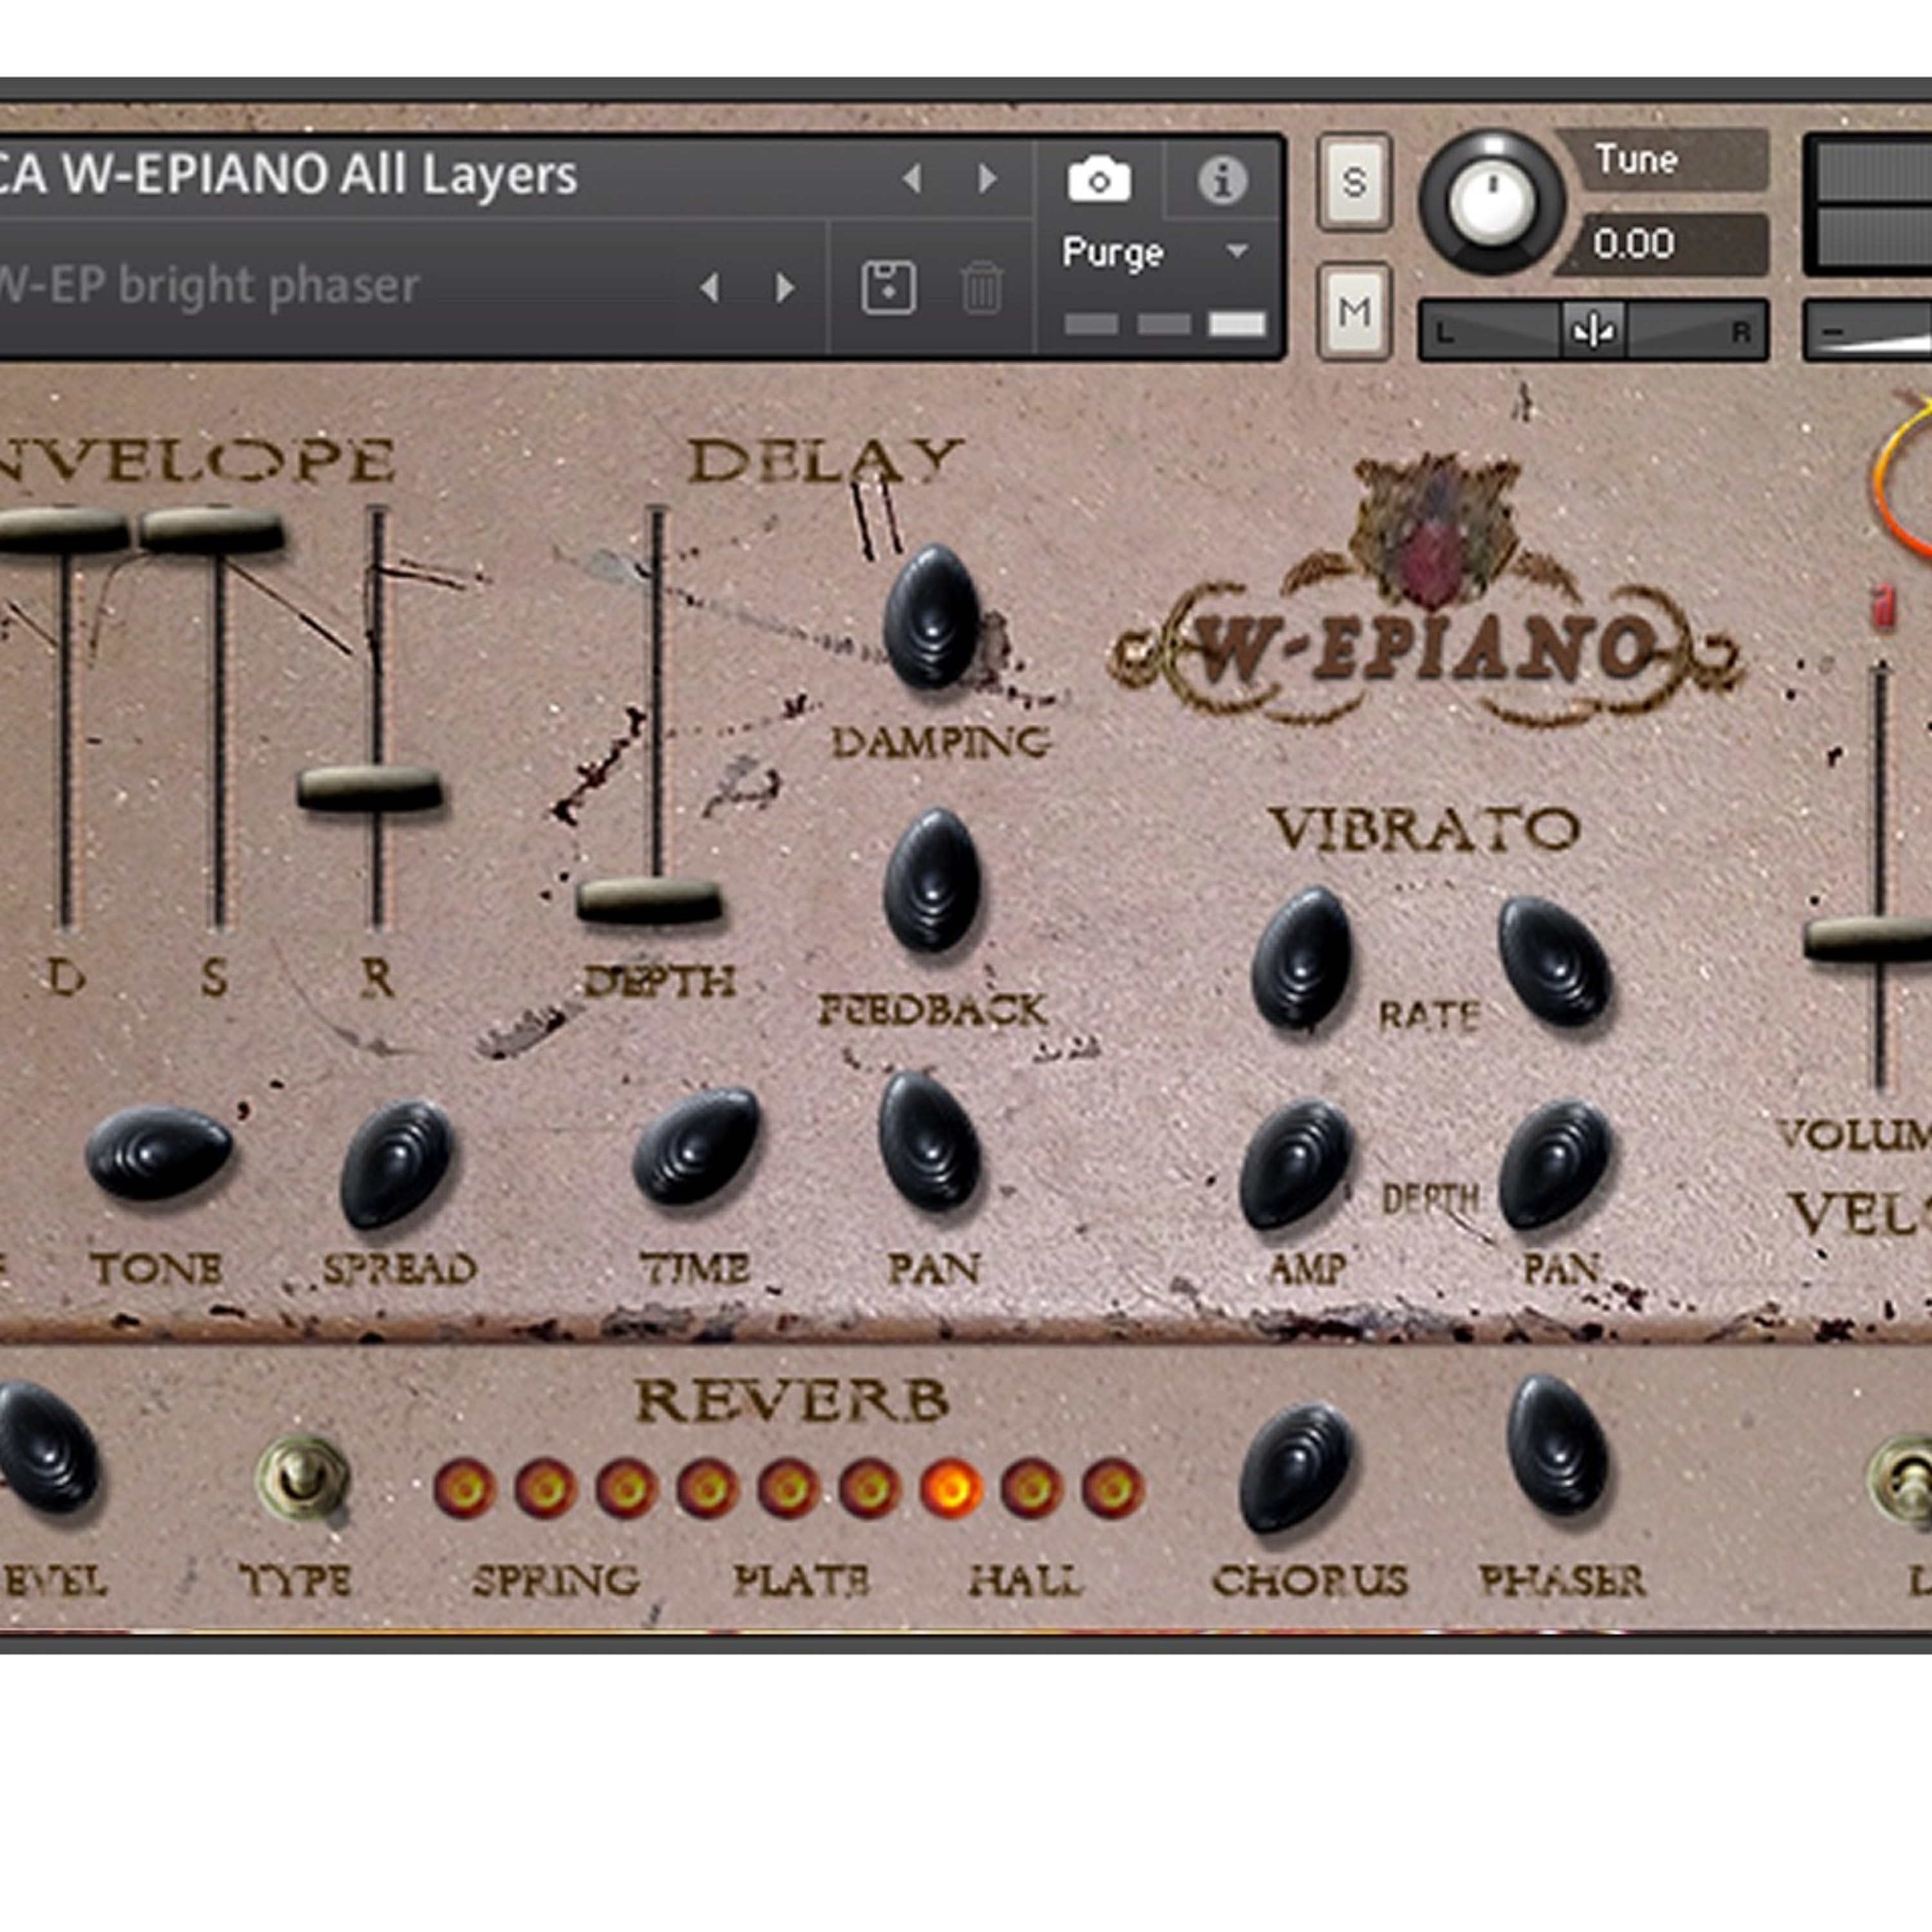This screenshot has height=1932, width=1932.
Task: Go to next snapshot preset arrow
Action: (x=786, y=288)
